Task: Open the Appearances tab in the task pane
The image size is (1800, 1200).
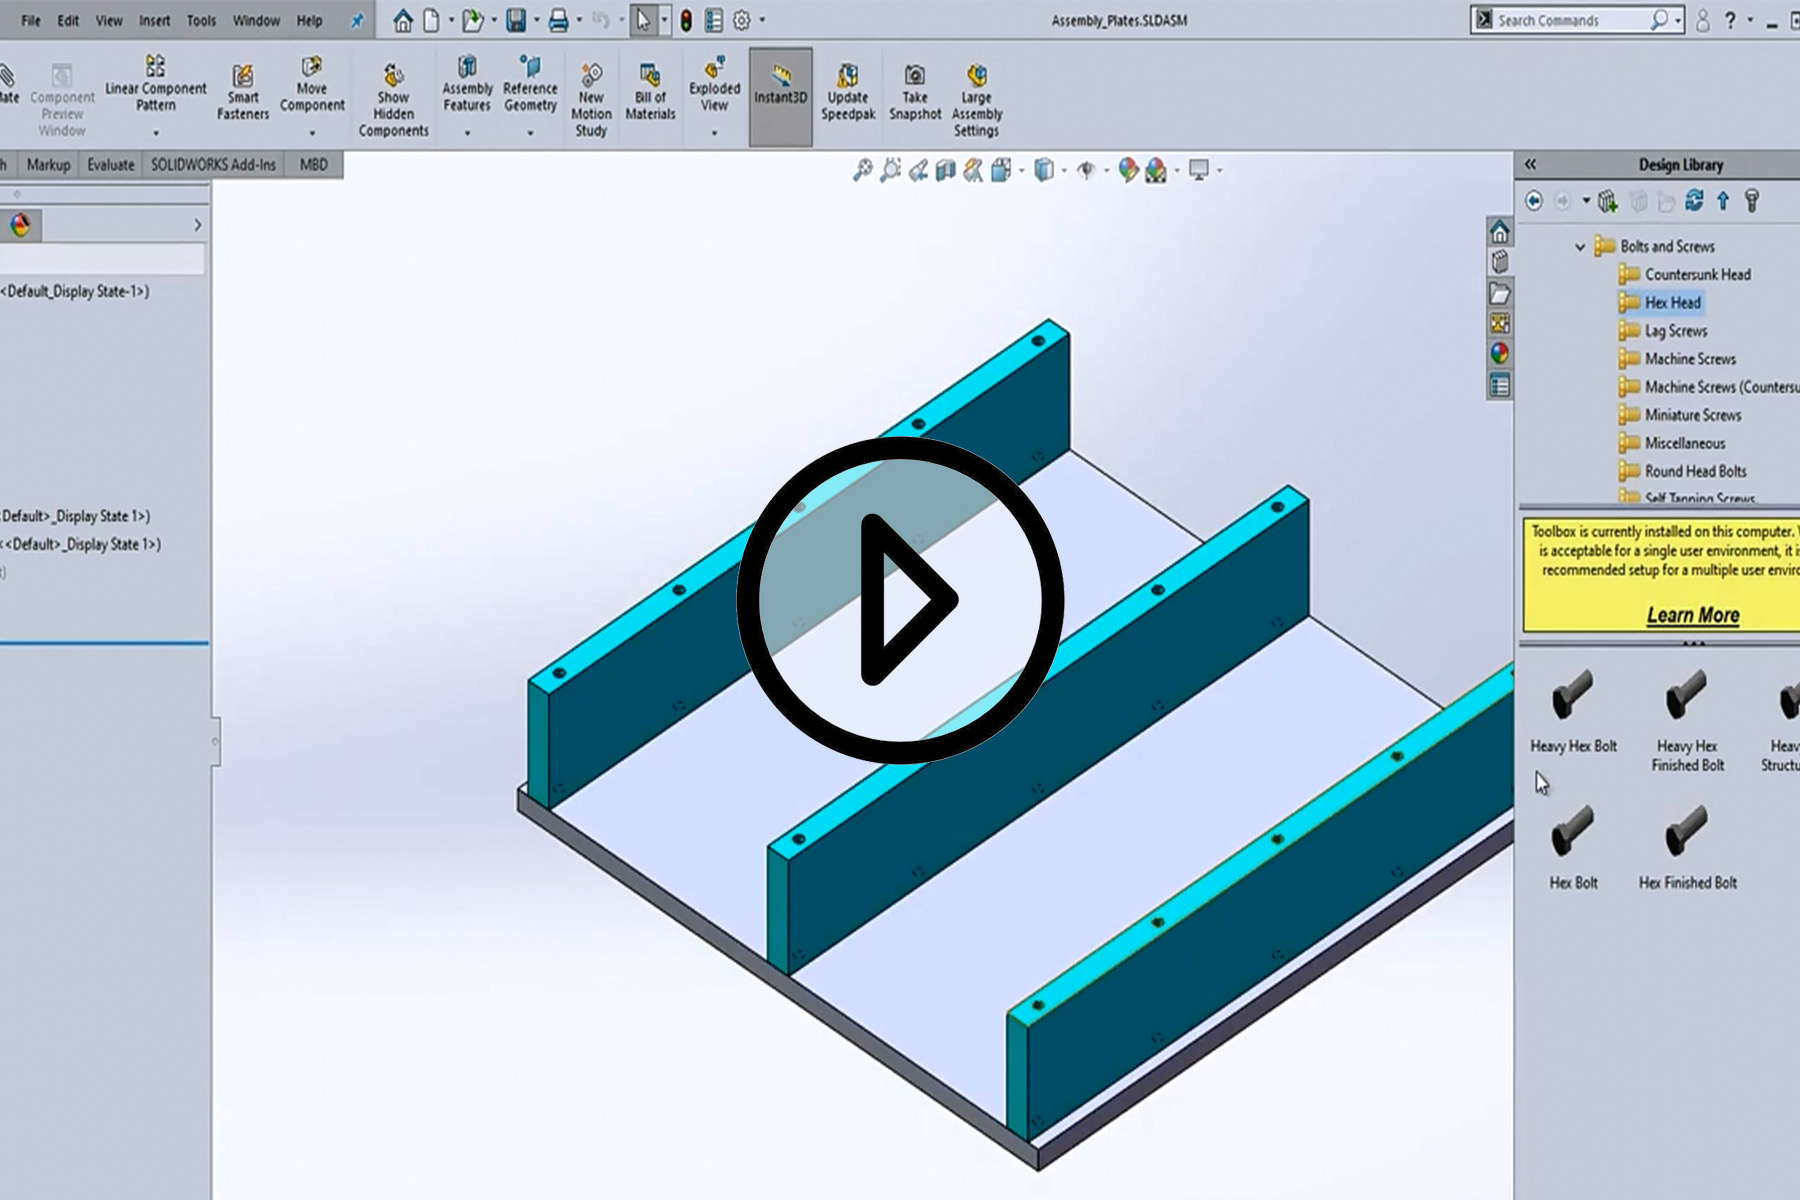Action: pos(1499,353)
